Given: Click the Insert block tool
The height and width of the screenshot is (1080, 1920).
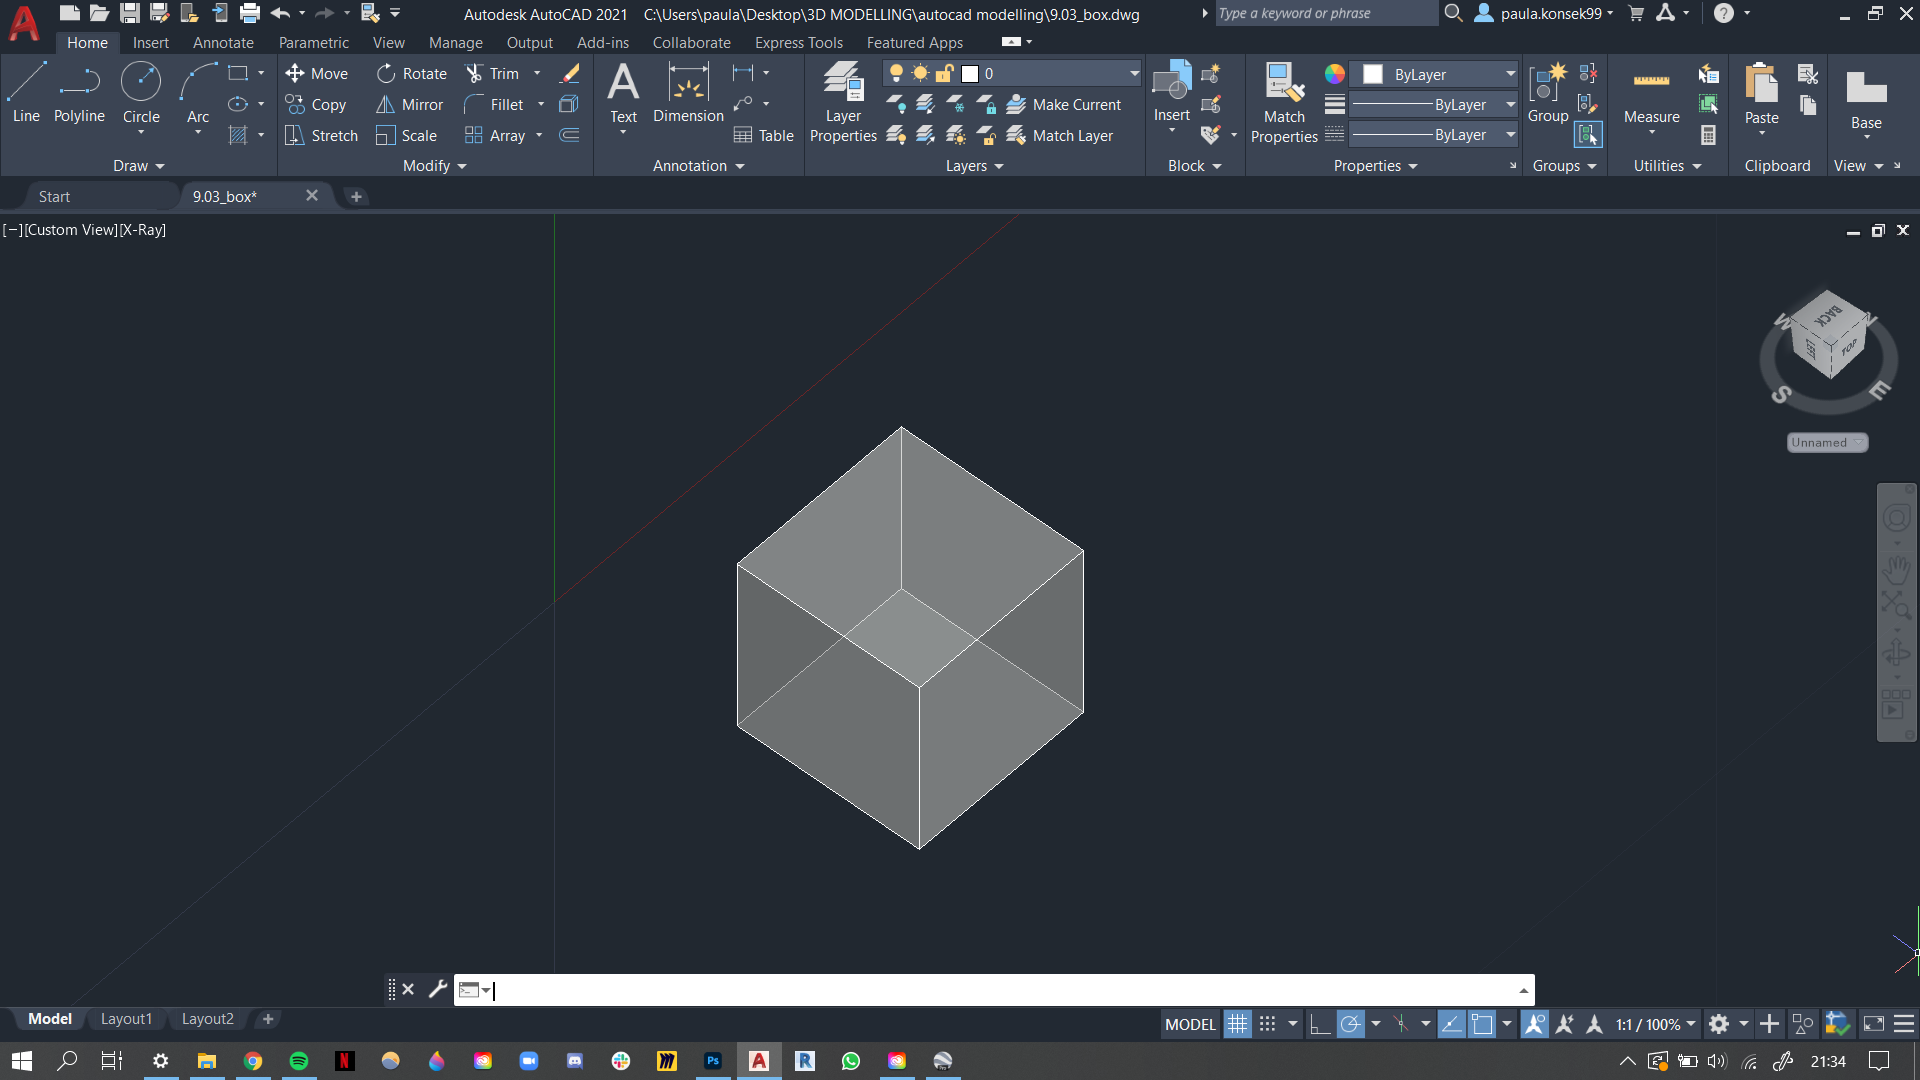Looking at the screenshot, I should click(1171, 92).
